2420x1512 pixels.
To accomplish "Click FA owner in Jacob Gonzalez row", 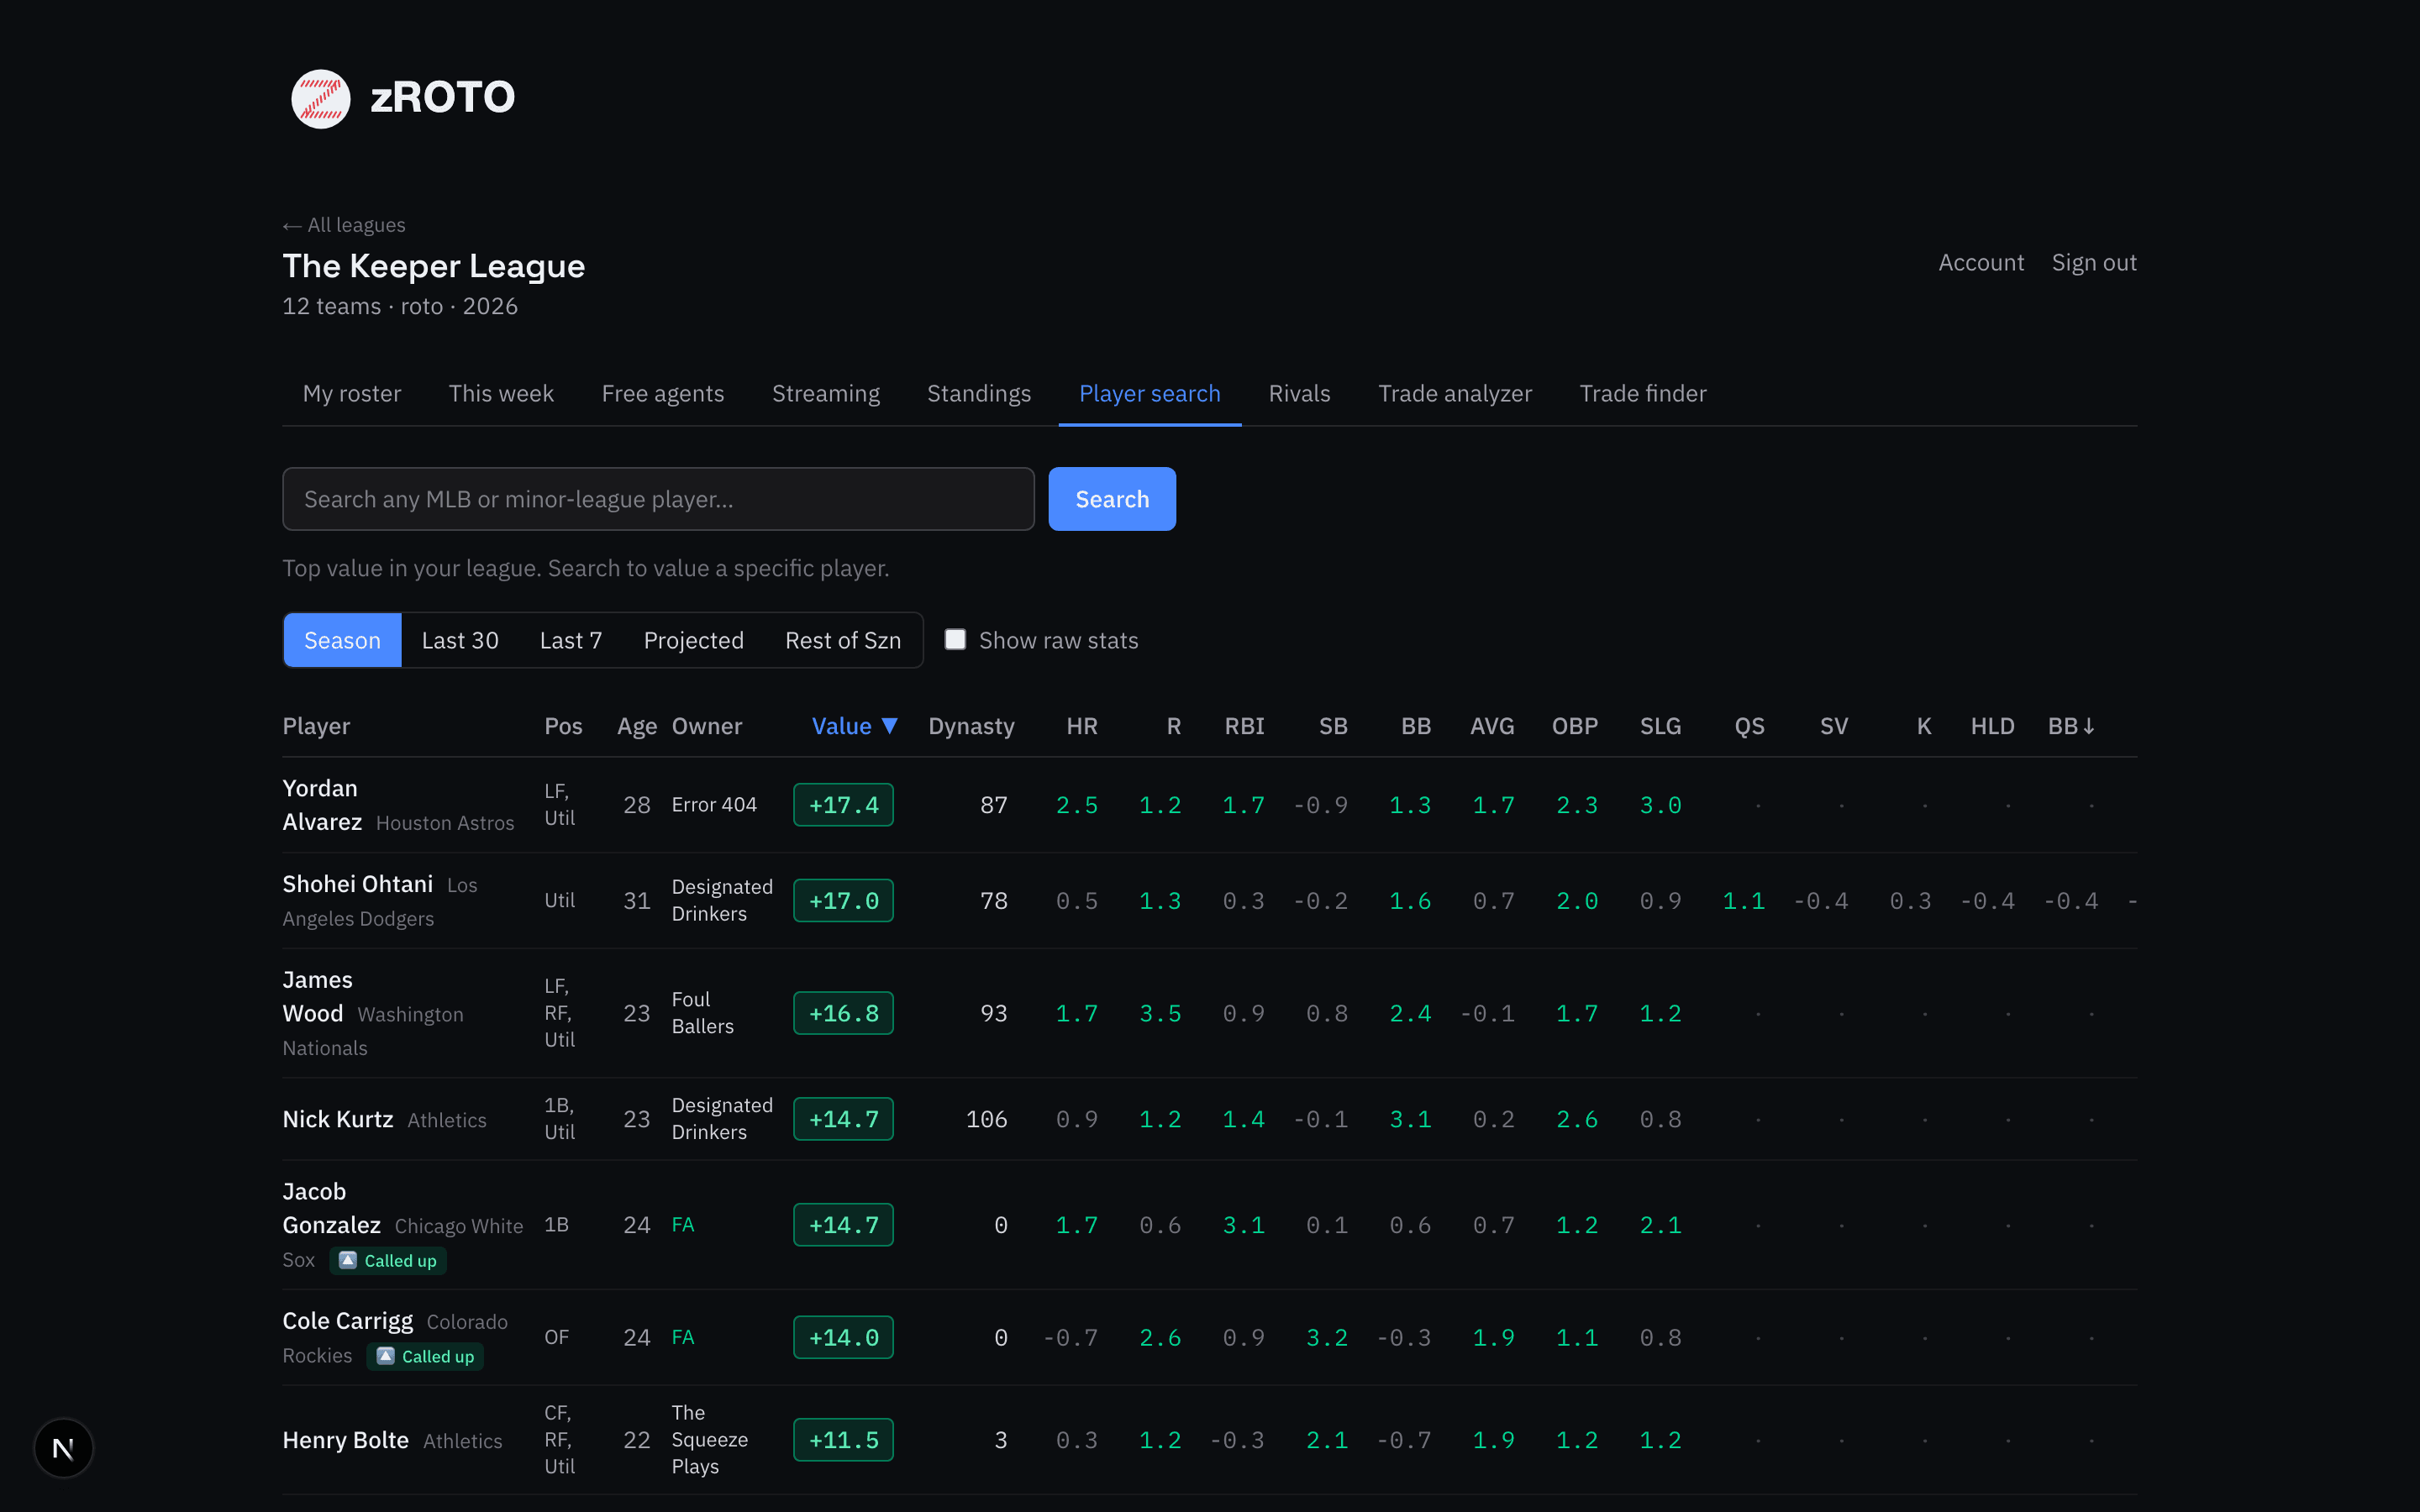I will [x=683, y=1225].
